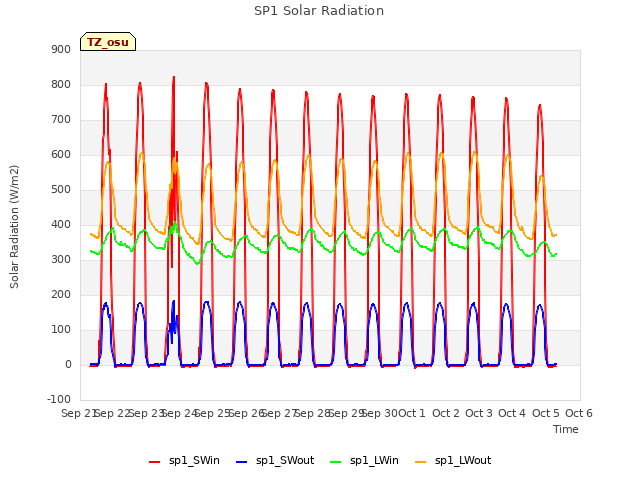Click the green sp1_LWin legend swatch

pyautogui.click(x=336, y=462)
